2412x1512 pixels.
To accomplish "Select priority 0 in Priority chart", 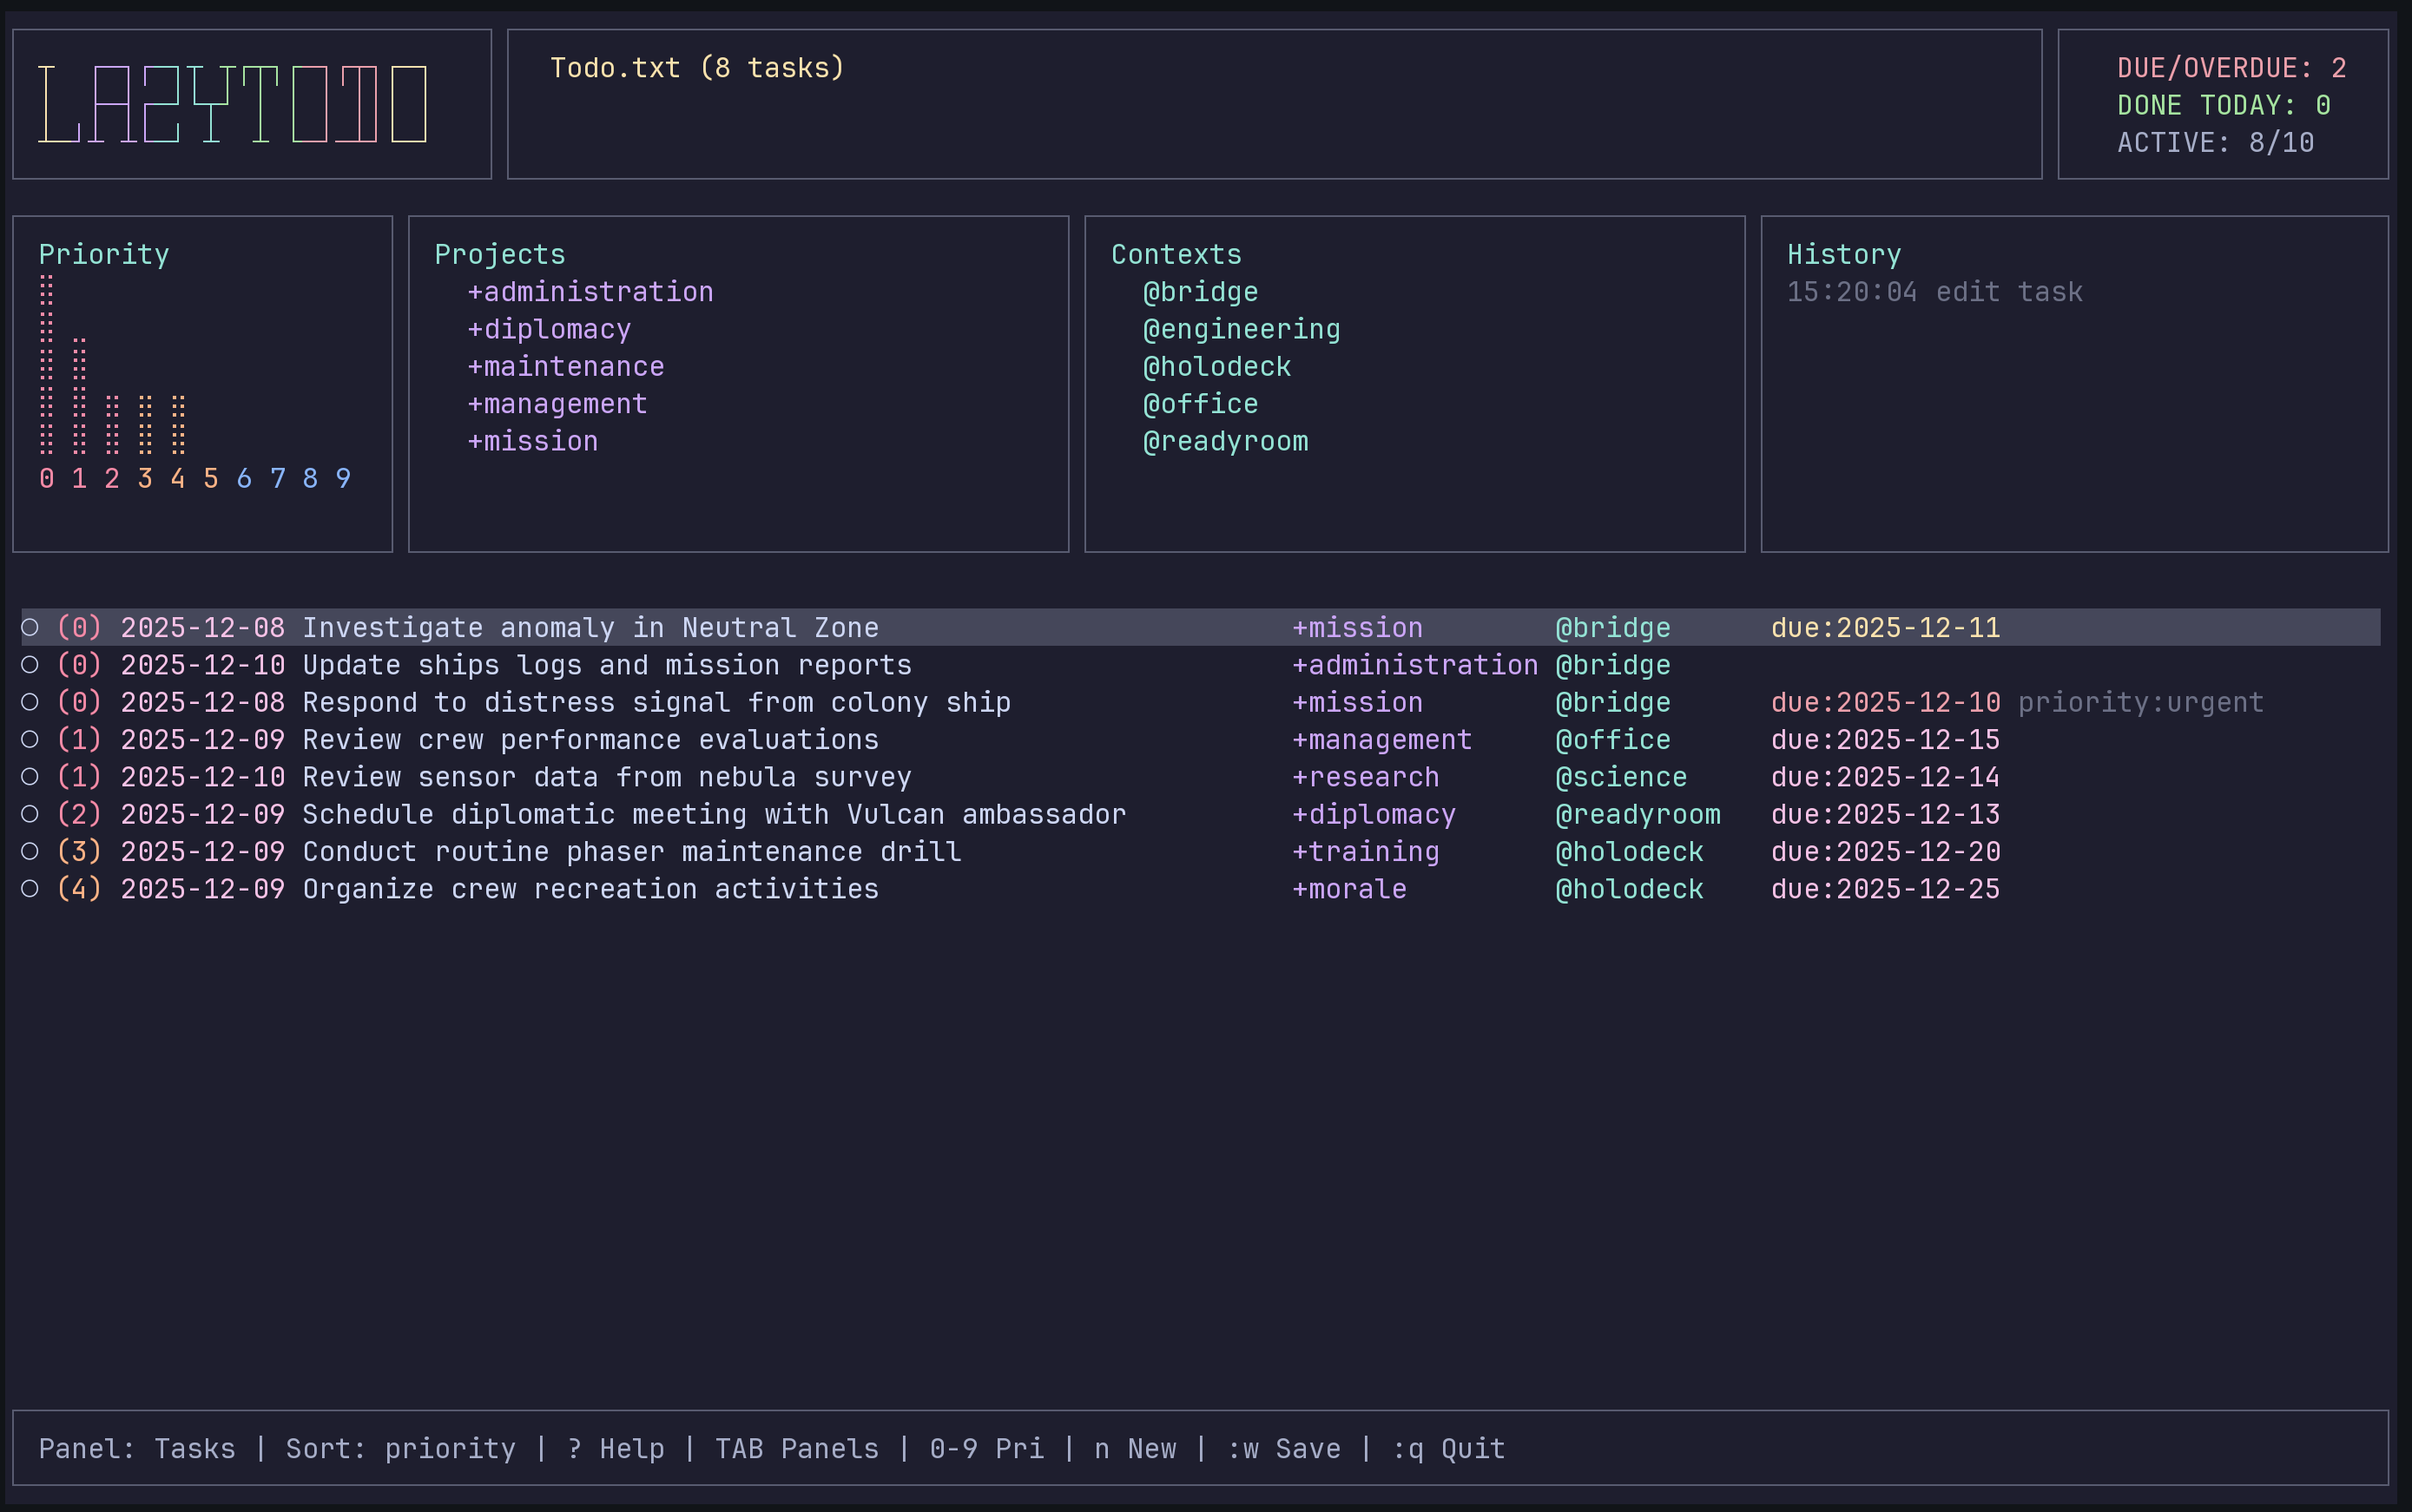I will pos(46,479).
